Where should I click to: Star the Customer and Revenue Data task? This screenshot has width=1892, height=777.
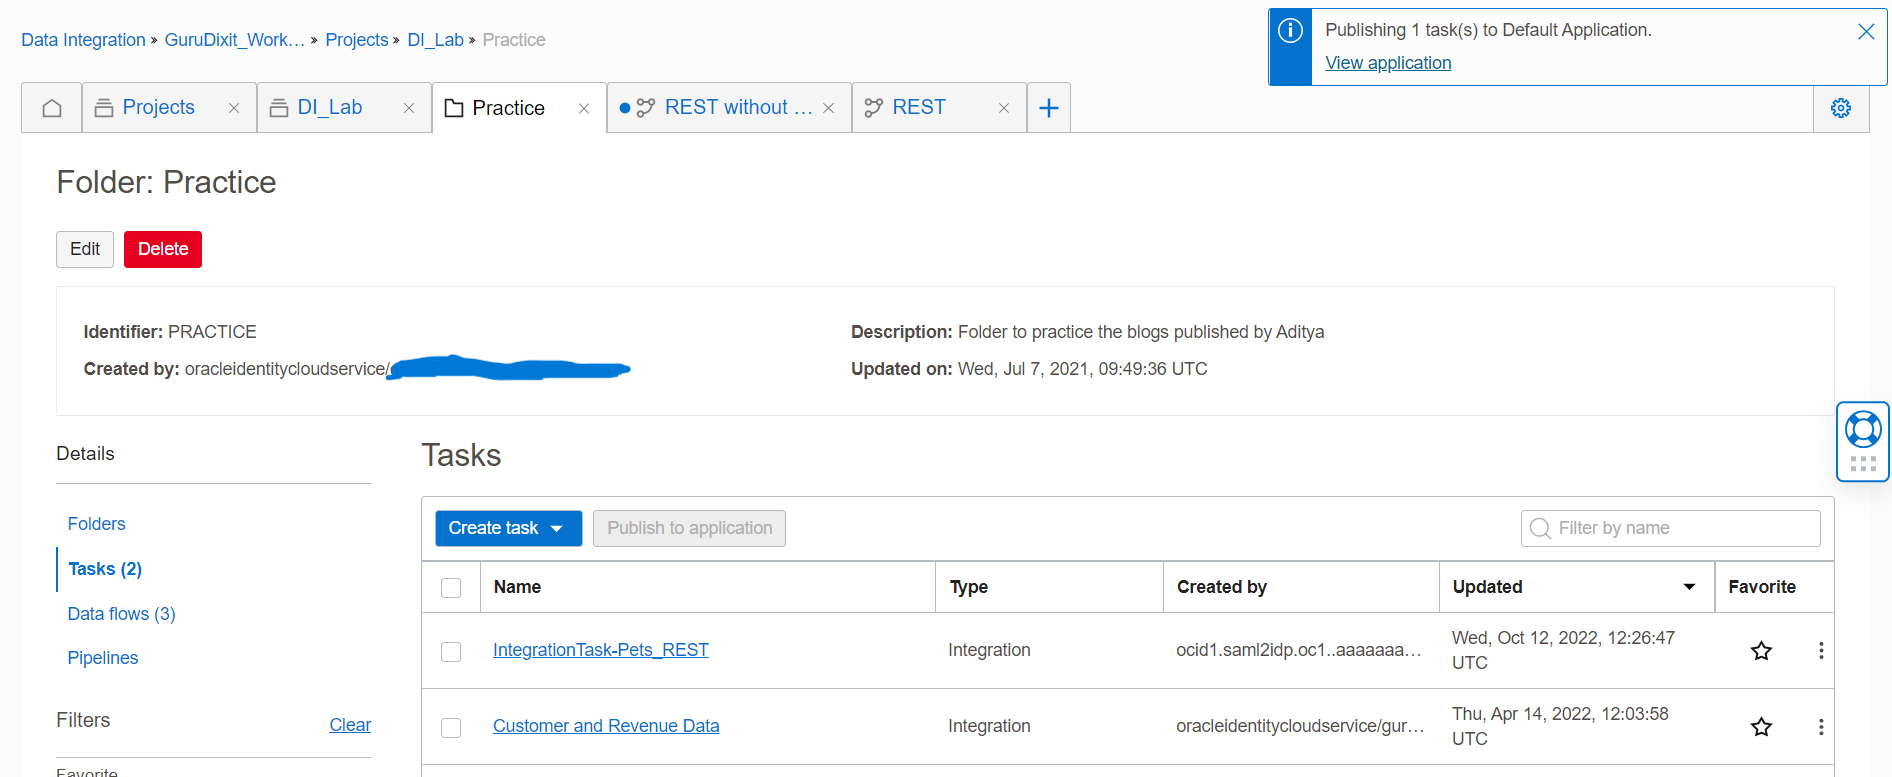(1761, 727)
